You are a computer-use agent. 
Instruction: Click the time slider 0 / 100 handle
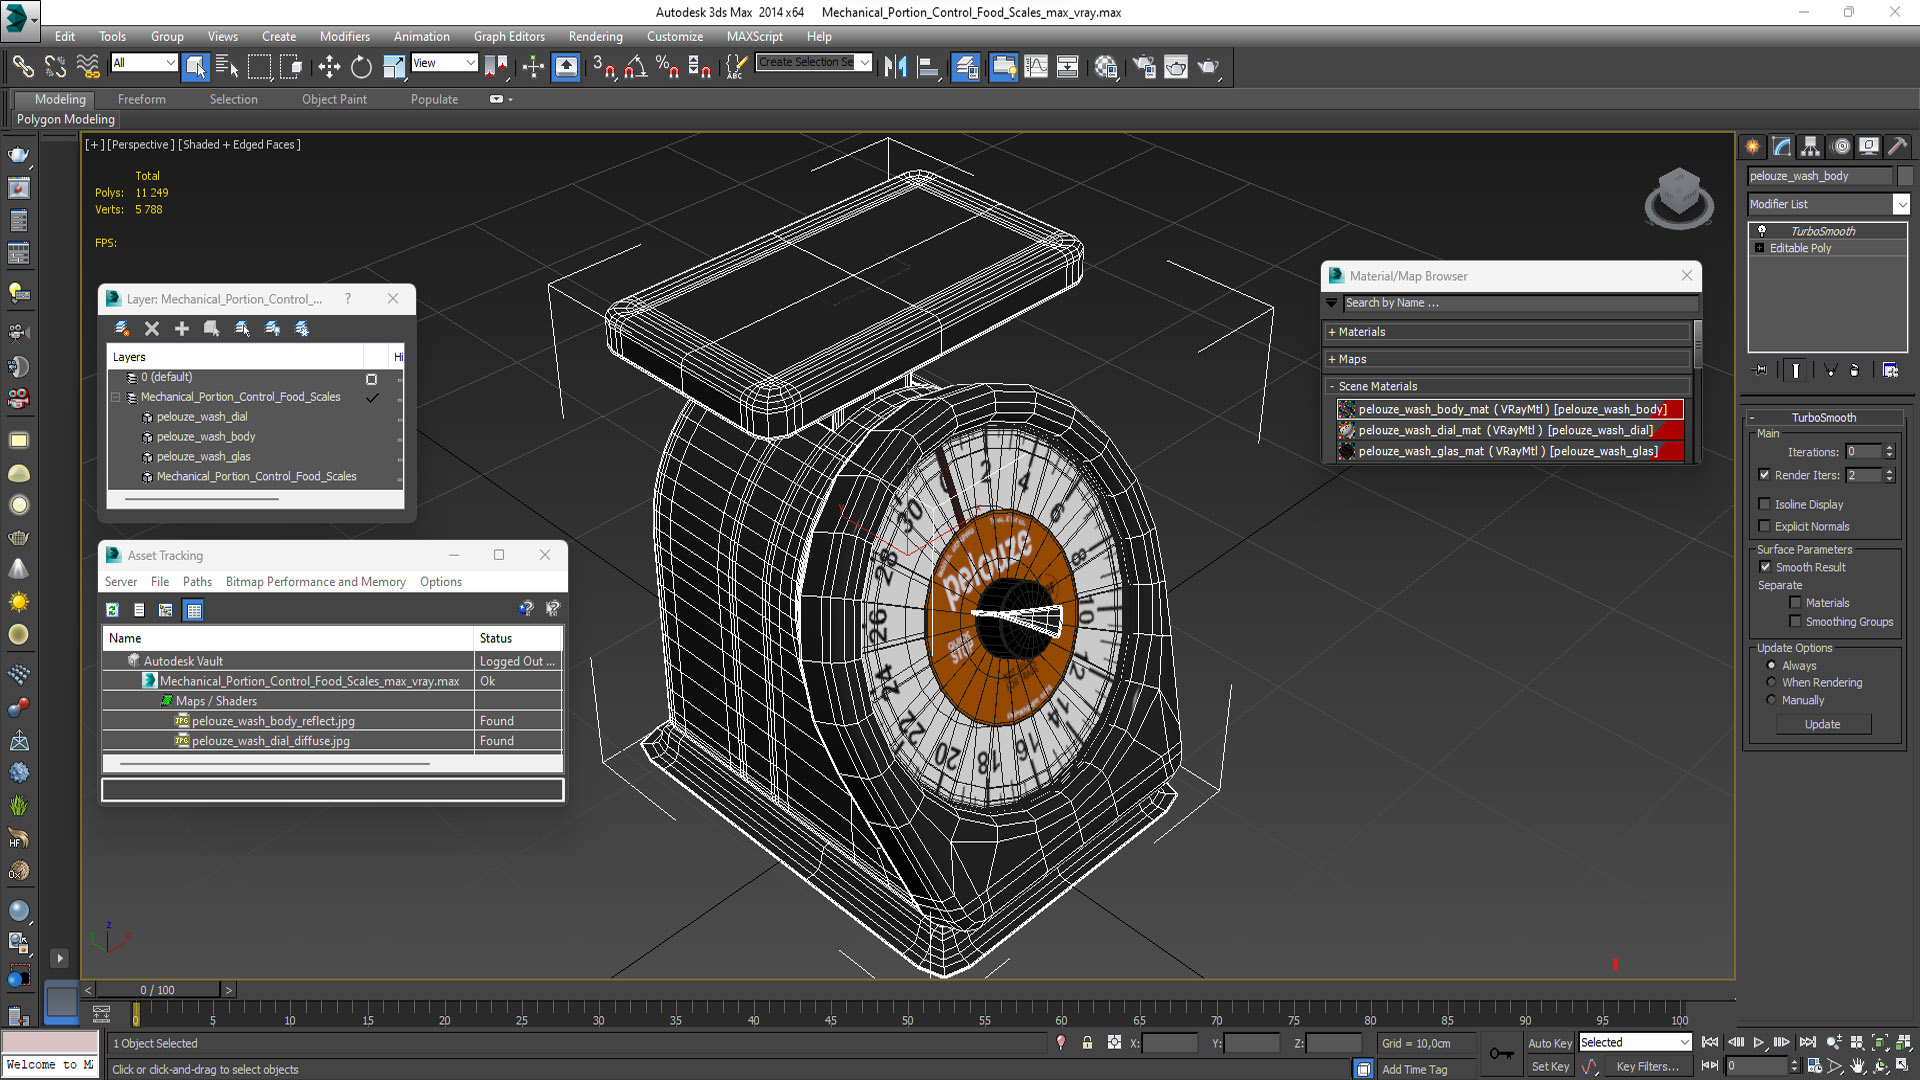(x=158, y=990)
